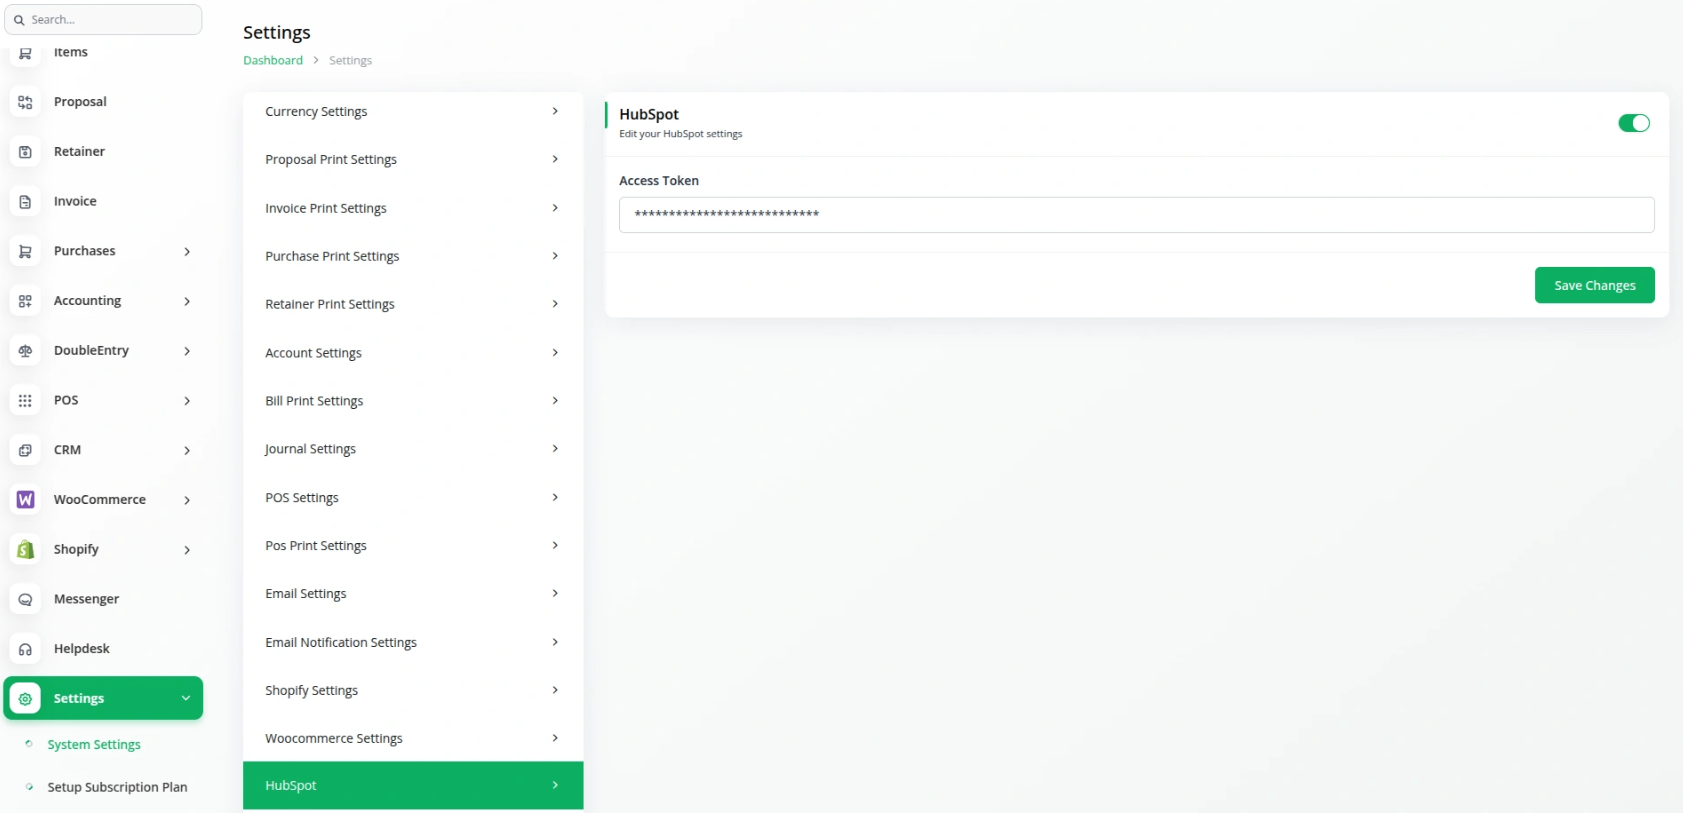Click the CRM sidebar icon
The image size is (1683, 813).
(25, 450)
